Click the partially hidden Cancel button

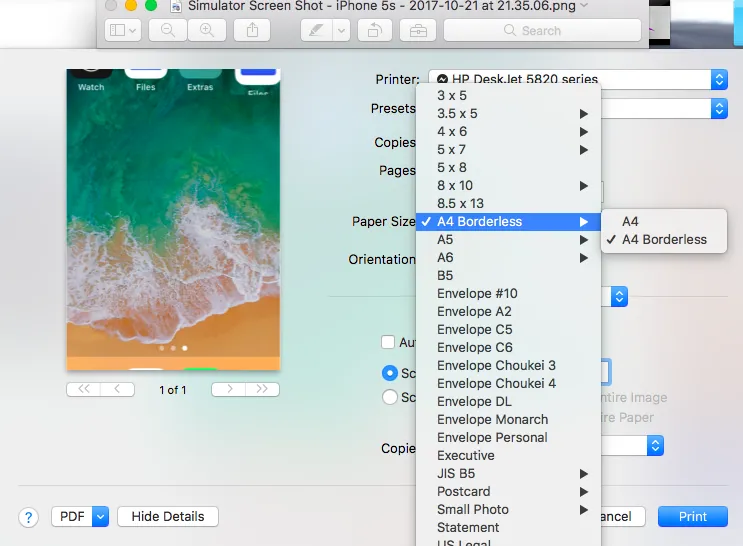point(623,517)
